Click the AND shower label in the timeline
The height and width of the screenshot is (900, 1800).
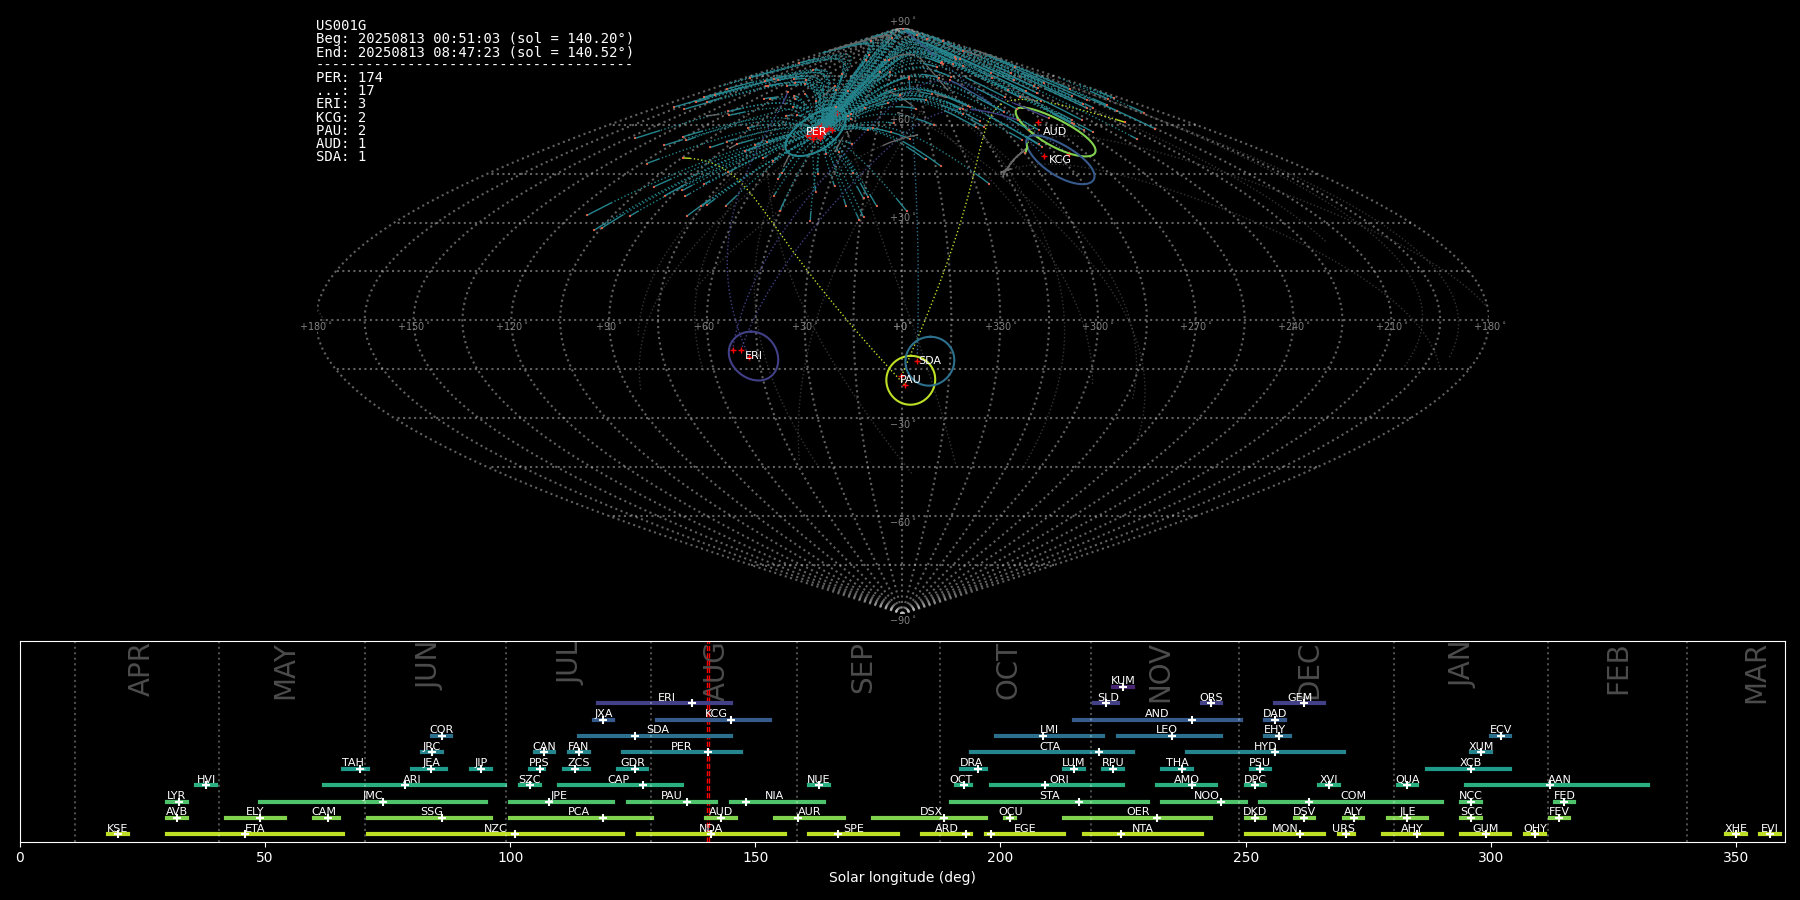1157,714
